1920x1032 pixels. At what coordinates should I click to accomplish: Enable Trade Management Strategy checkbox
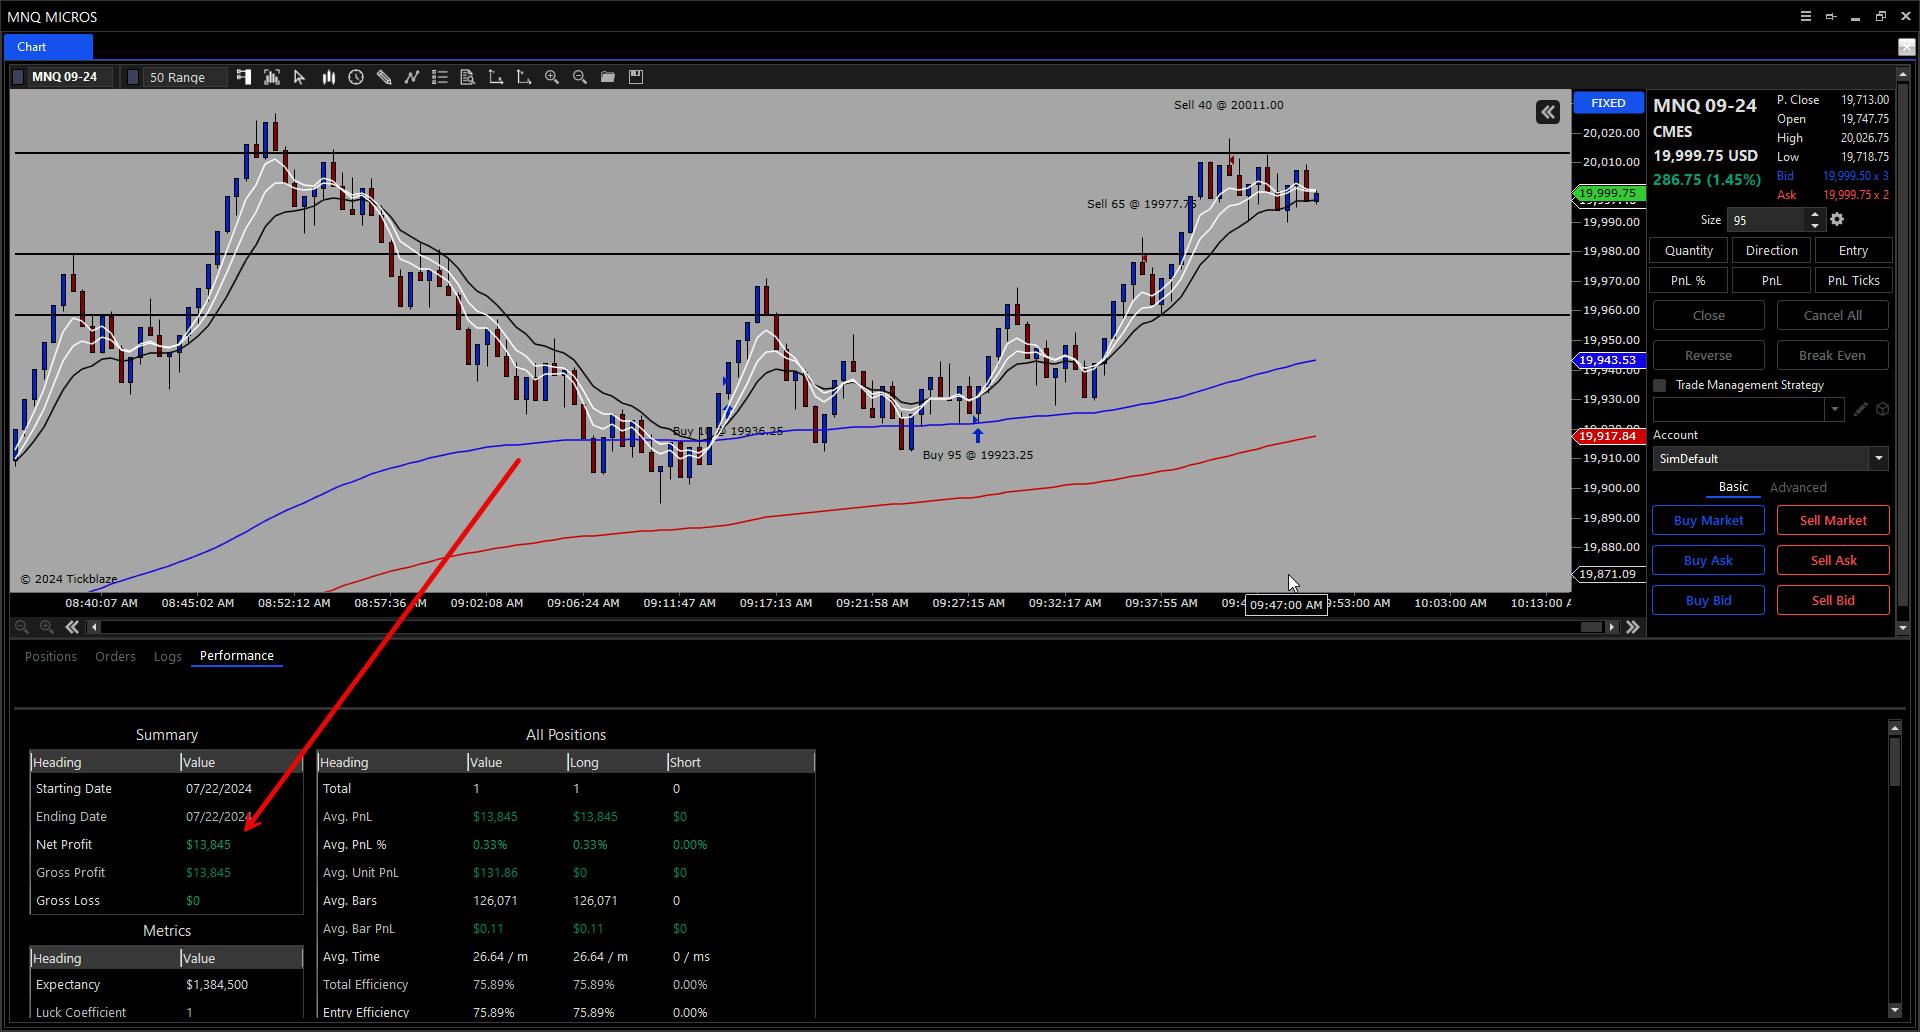coord(1660,385)
